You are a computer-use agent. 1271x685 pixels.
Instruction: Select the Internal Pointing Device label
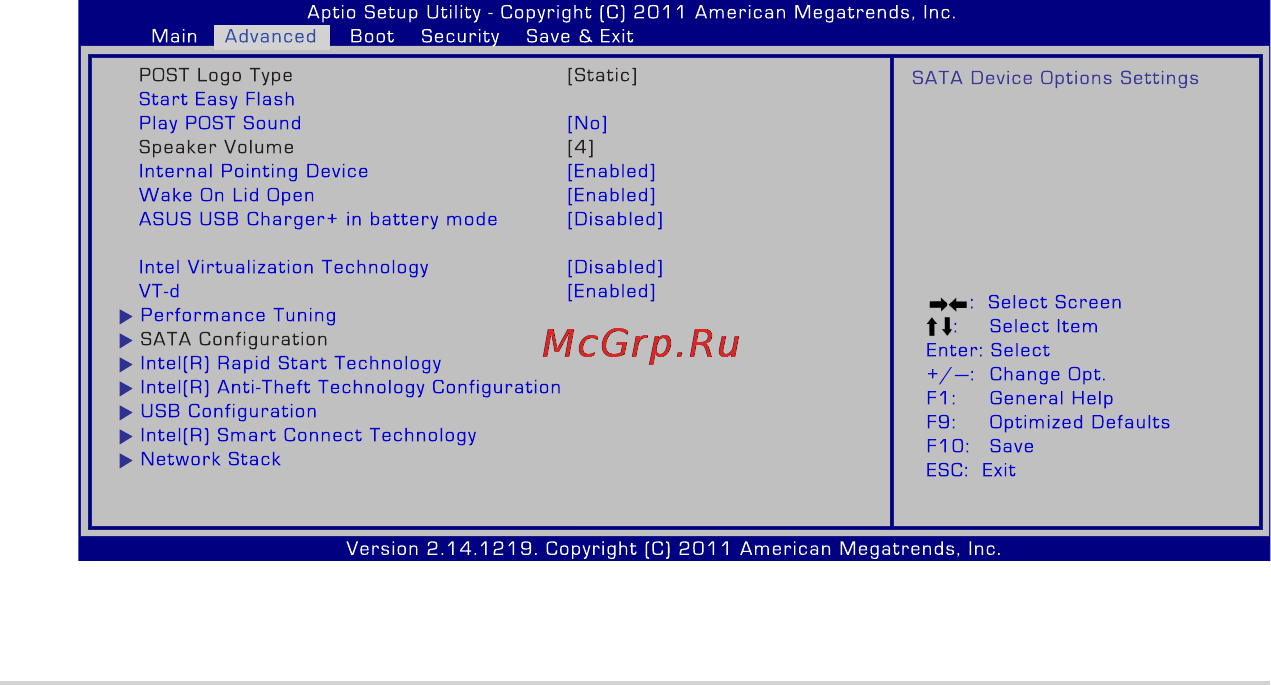click(254, 172)
